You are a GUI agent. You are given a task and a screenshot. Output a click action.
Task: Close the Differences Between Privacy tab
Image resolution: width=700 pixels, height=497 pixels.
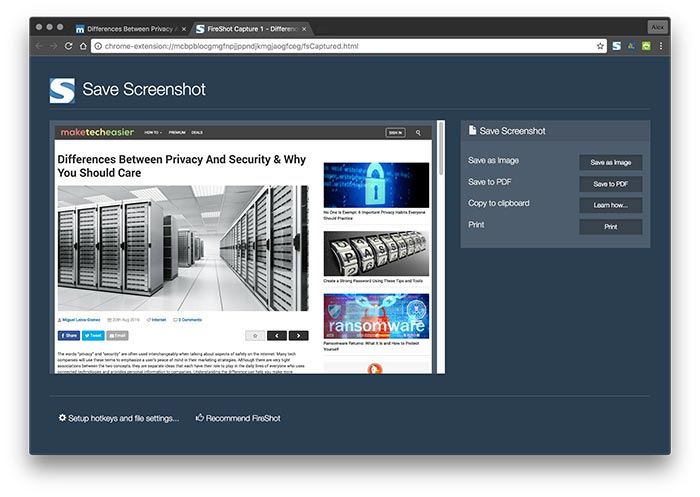point(183,29)
